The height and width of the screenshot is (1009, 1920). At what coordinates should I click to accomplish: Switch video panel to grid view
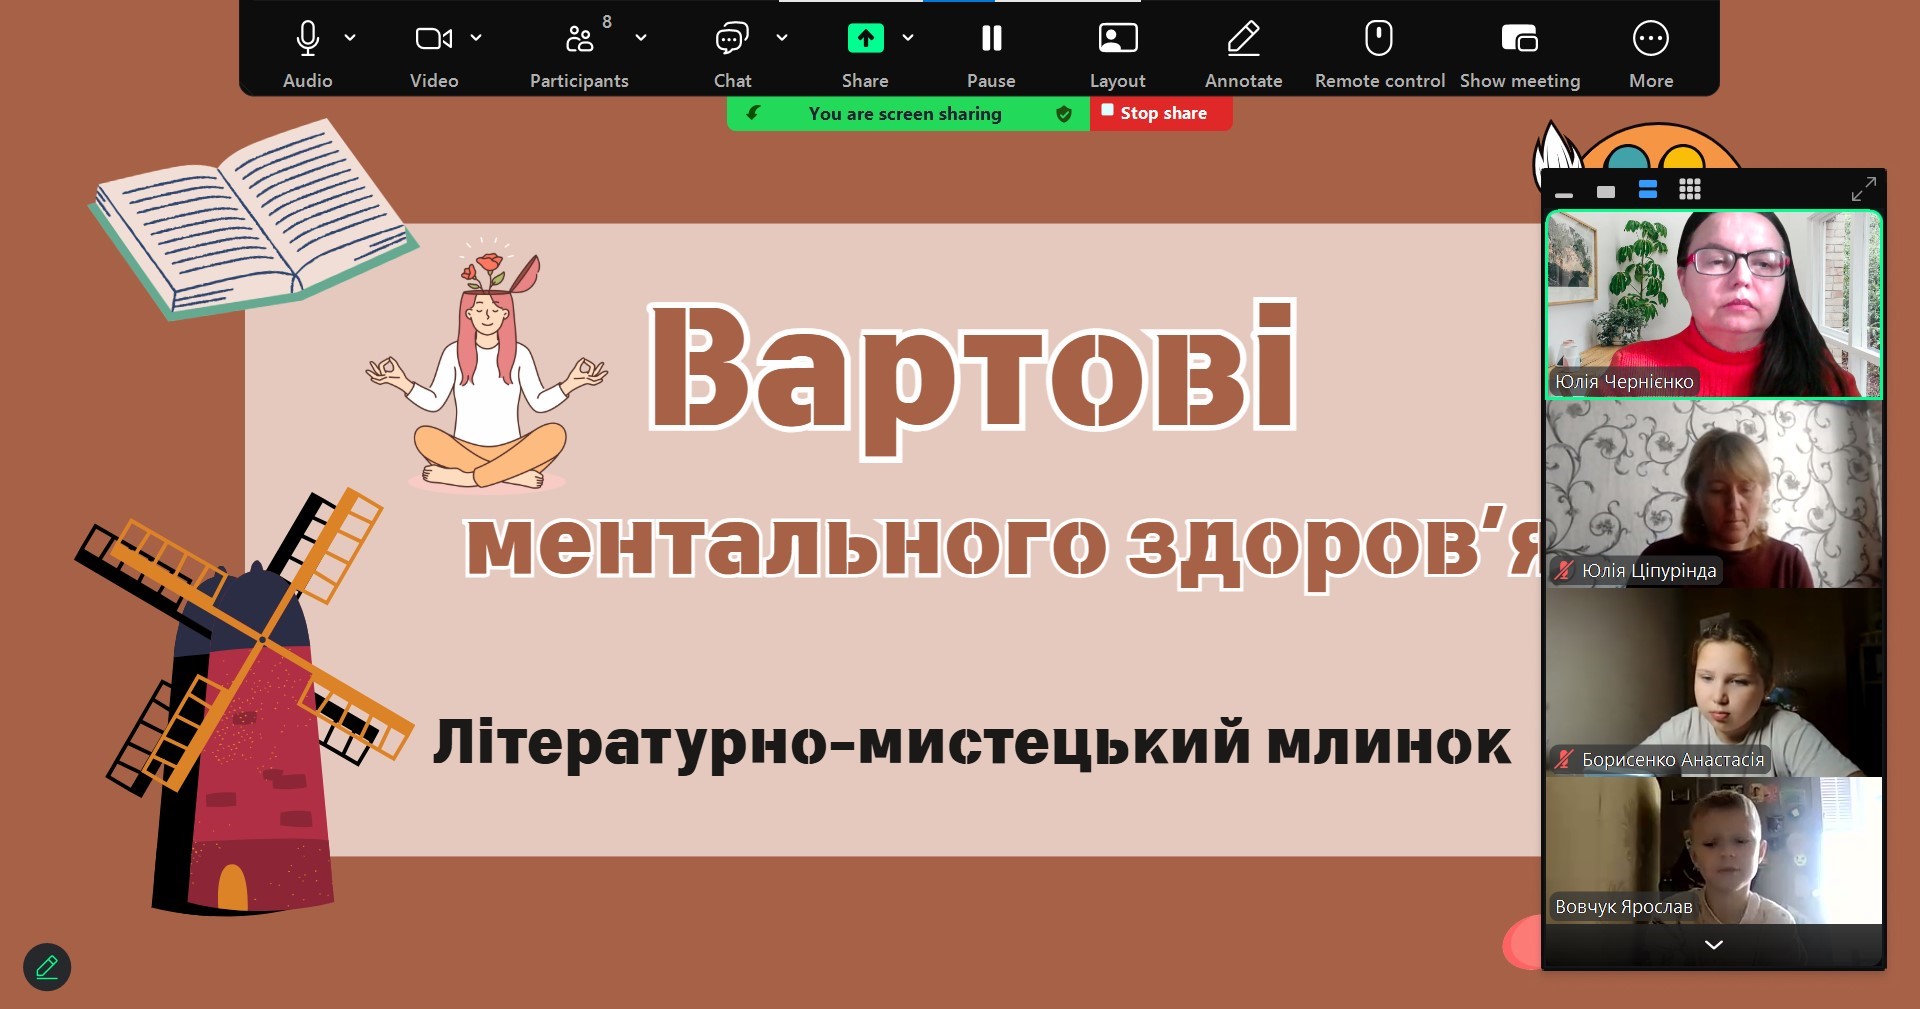click(1689, 190)
